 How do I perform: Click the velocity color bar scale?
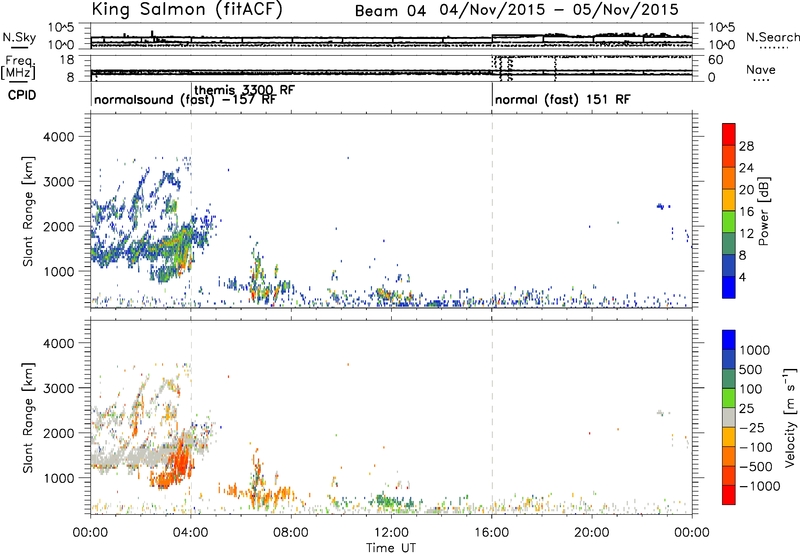(x=729, y=417)
